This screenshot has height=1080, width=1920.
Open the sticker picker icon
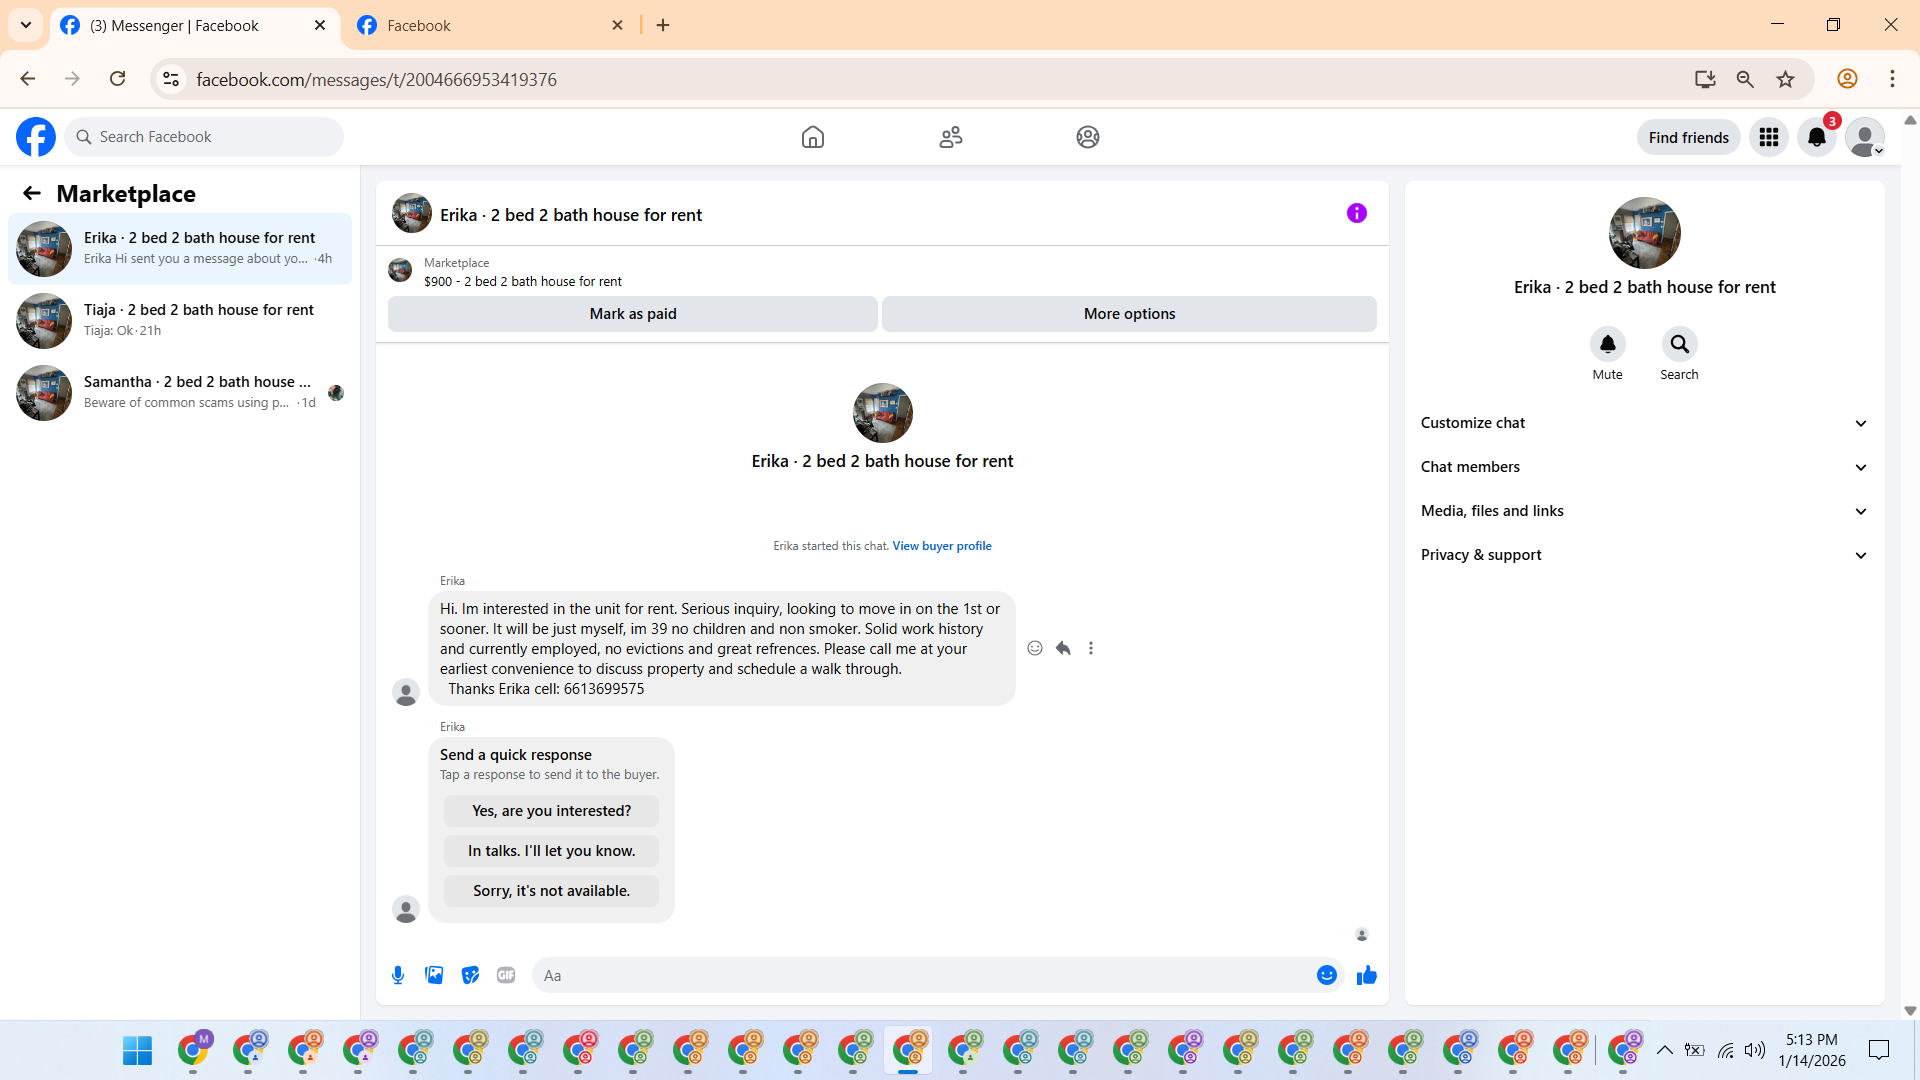470,975
